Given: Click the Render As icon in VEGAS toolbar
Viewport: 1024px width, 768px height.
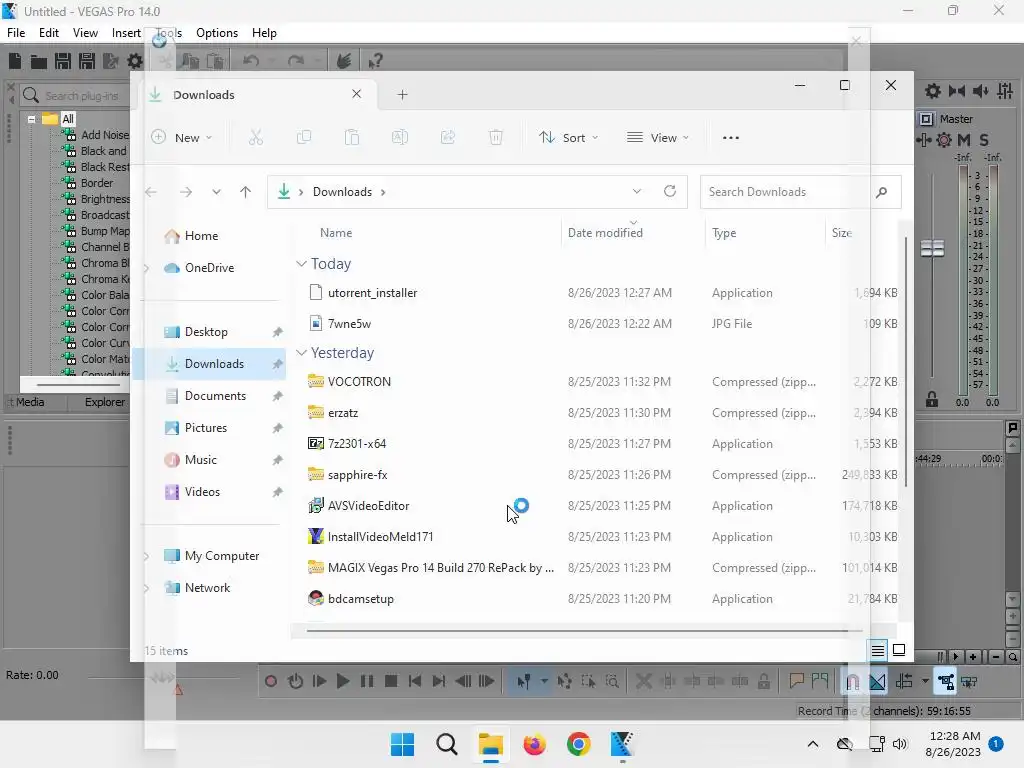Looking at the screenshot, I should click(110, 61).
